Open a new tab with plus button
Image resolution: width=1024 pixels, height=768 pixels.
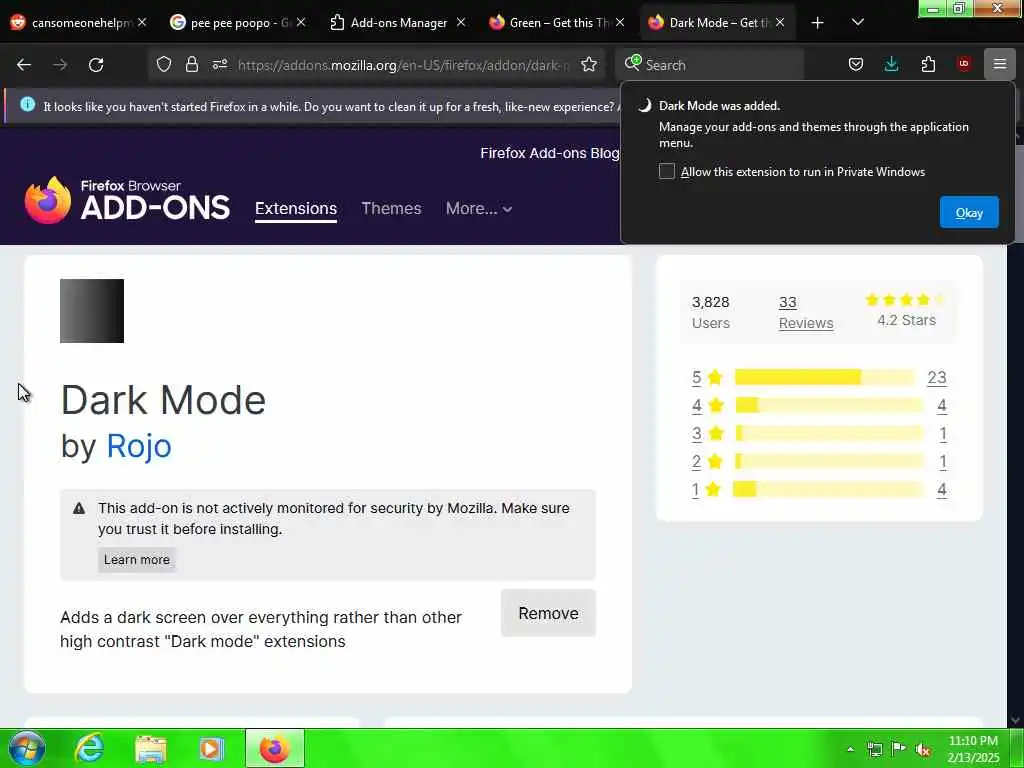pyautogui.click(x=818, y=23)
